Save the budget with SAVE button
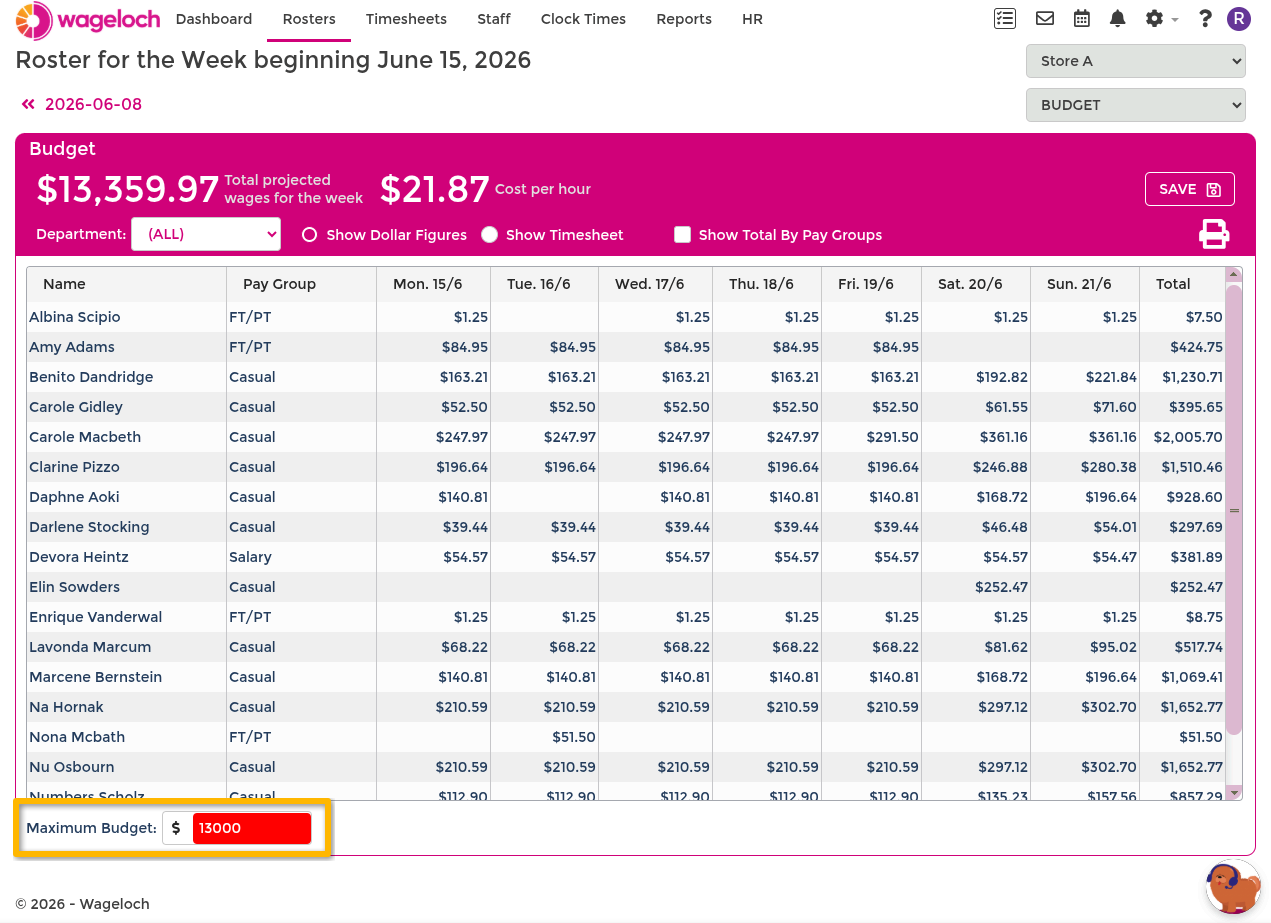Image resolution: width=1271 pixels, height=923 pixels. click(x=1189, y=189)
